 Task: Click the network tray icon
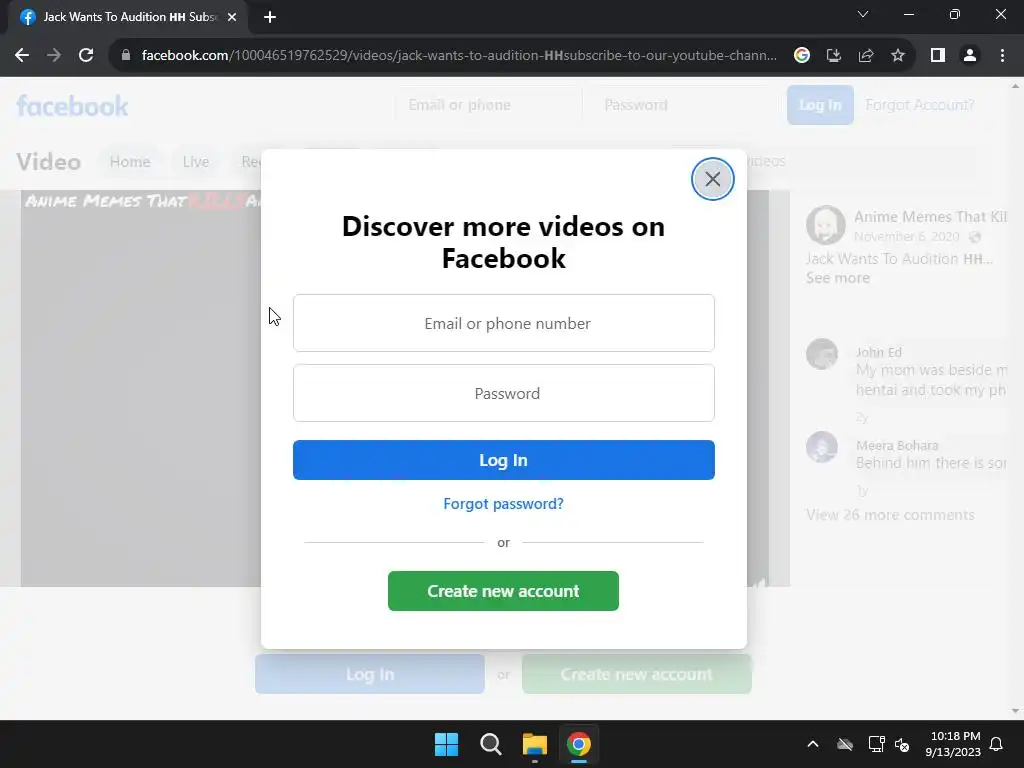pyautogui.click(x=876, y=744)
